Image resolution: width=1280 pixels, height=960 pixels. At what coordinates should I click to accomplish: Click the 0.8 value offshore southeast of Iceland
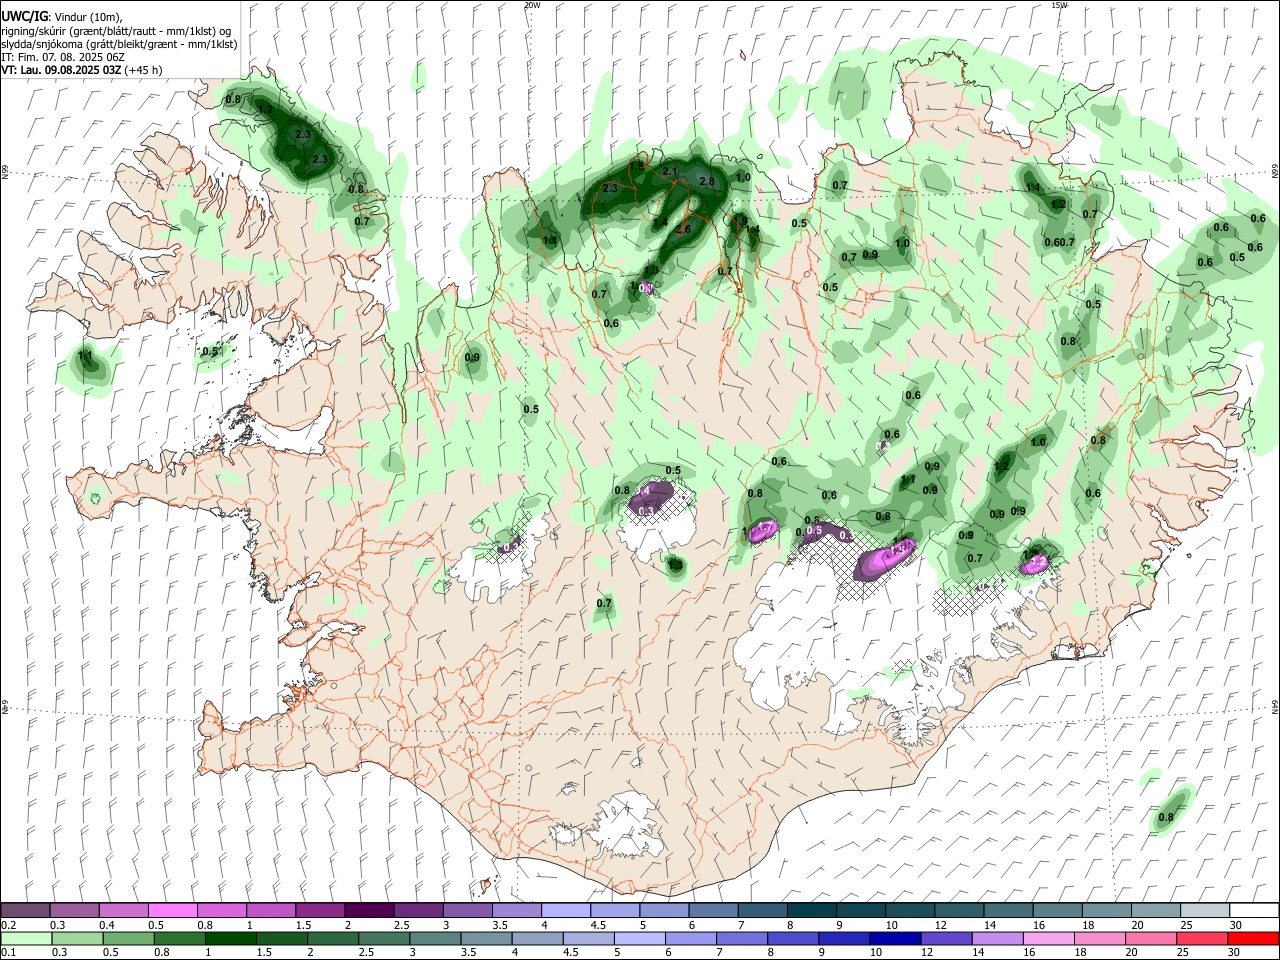click(1166, 817)
